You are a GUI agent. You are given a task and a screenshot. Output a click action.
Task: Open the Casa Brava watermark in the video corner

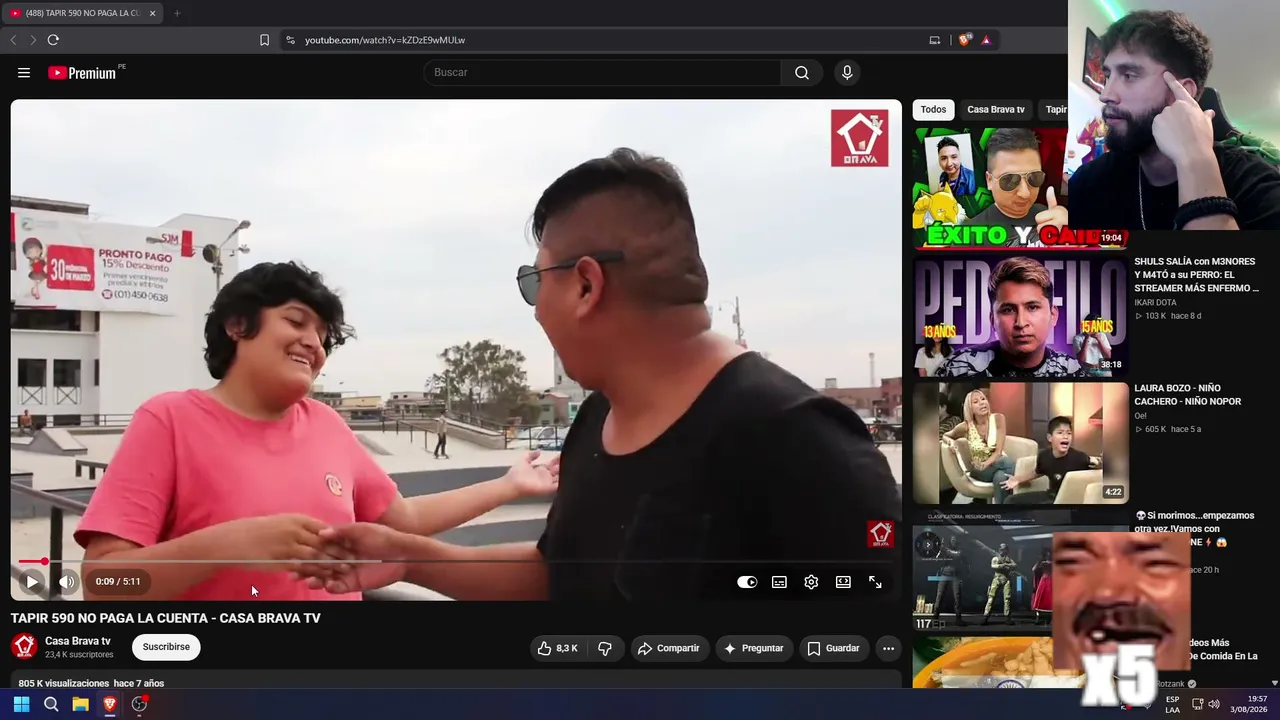click(880, 534)
